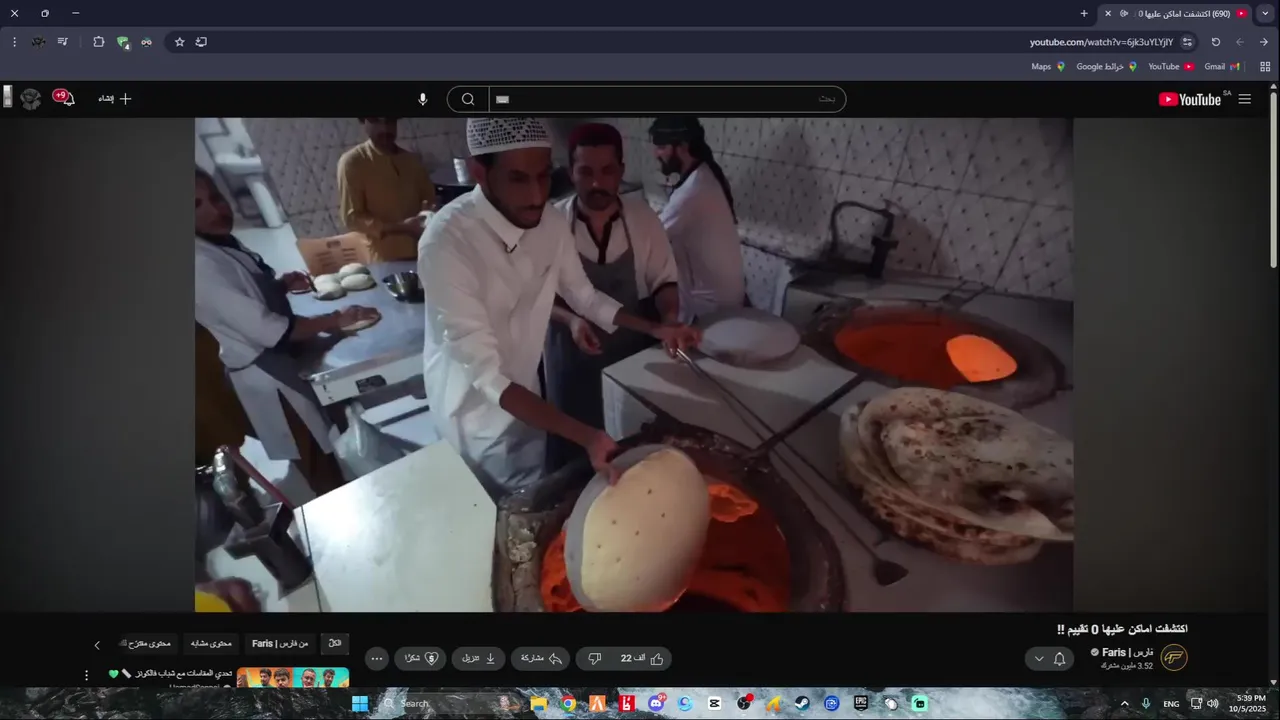The width and height of the screenshot is (1280, 720).
Task: Bookmark this page with the star icon
Action: [x=180, y=42]
